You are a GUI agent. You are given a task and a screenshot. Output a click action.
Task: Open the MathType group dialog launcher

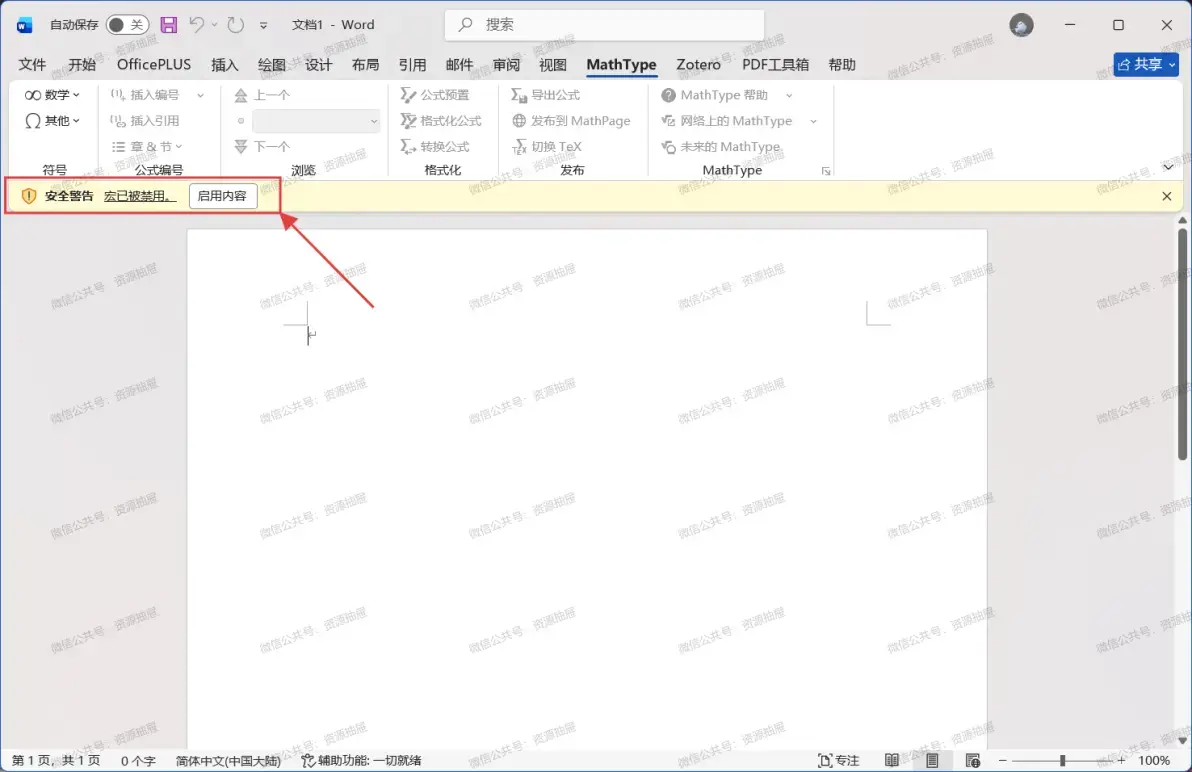coord(826,171)
